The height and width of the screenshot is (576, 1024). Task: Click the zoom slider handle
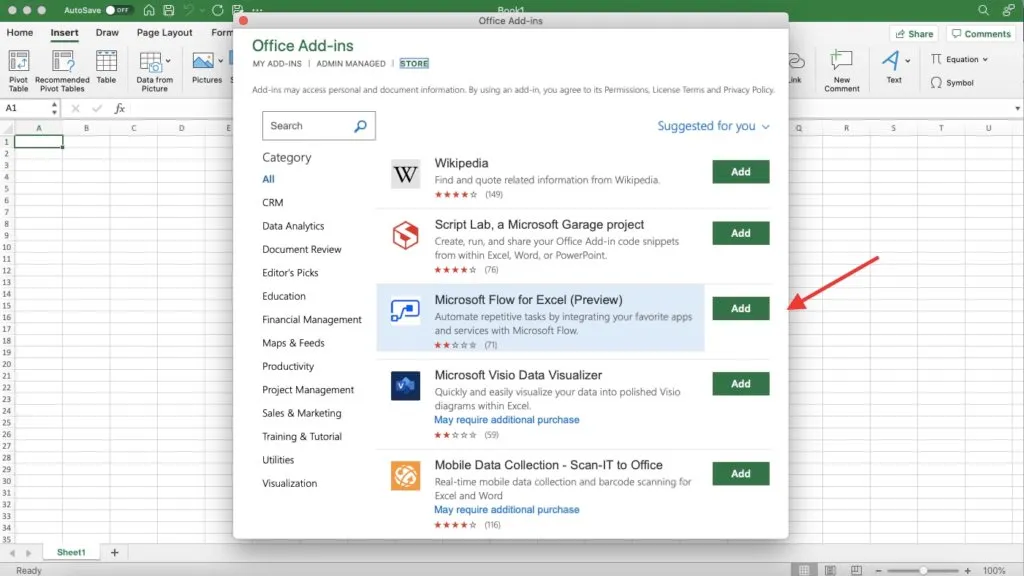(923, 571)
